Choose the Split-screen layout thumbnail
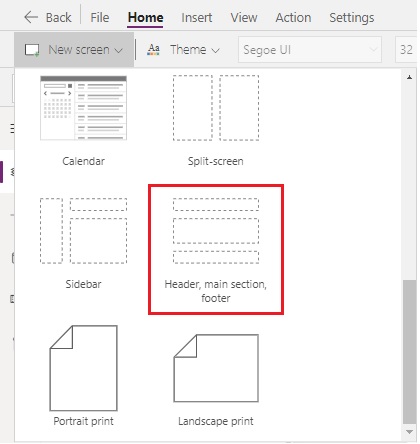Screen dimensions: 420x444 216,108
